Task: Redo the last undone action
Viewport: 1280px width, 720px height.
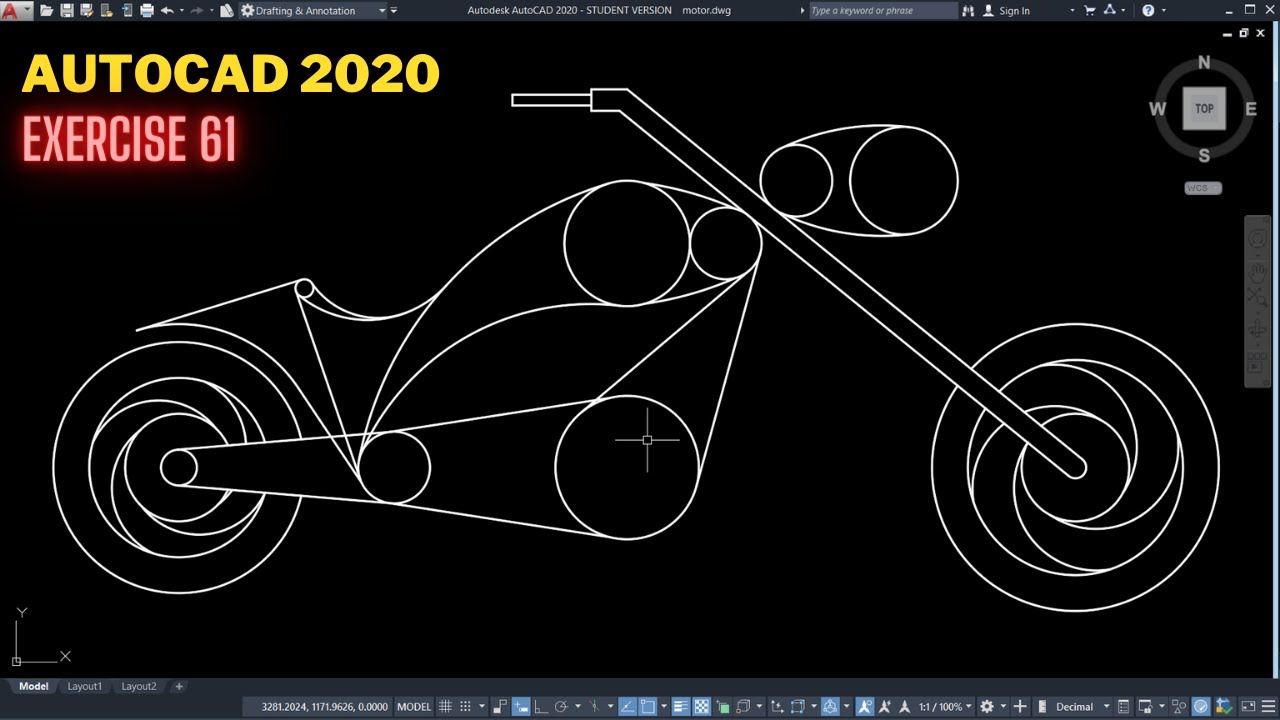Action: click(196, 11)
